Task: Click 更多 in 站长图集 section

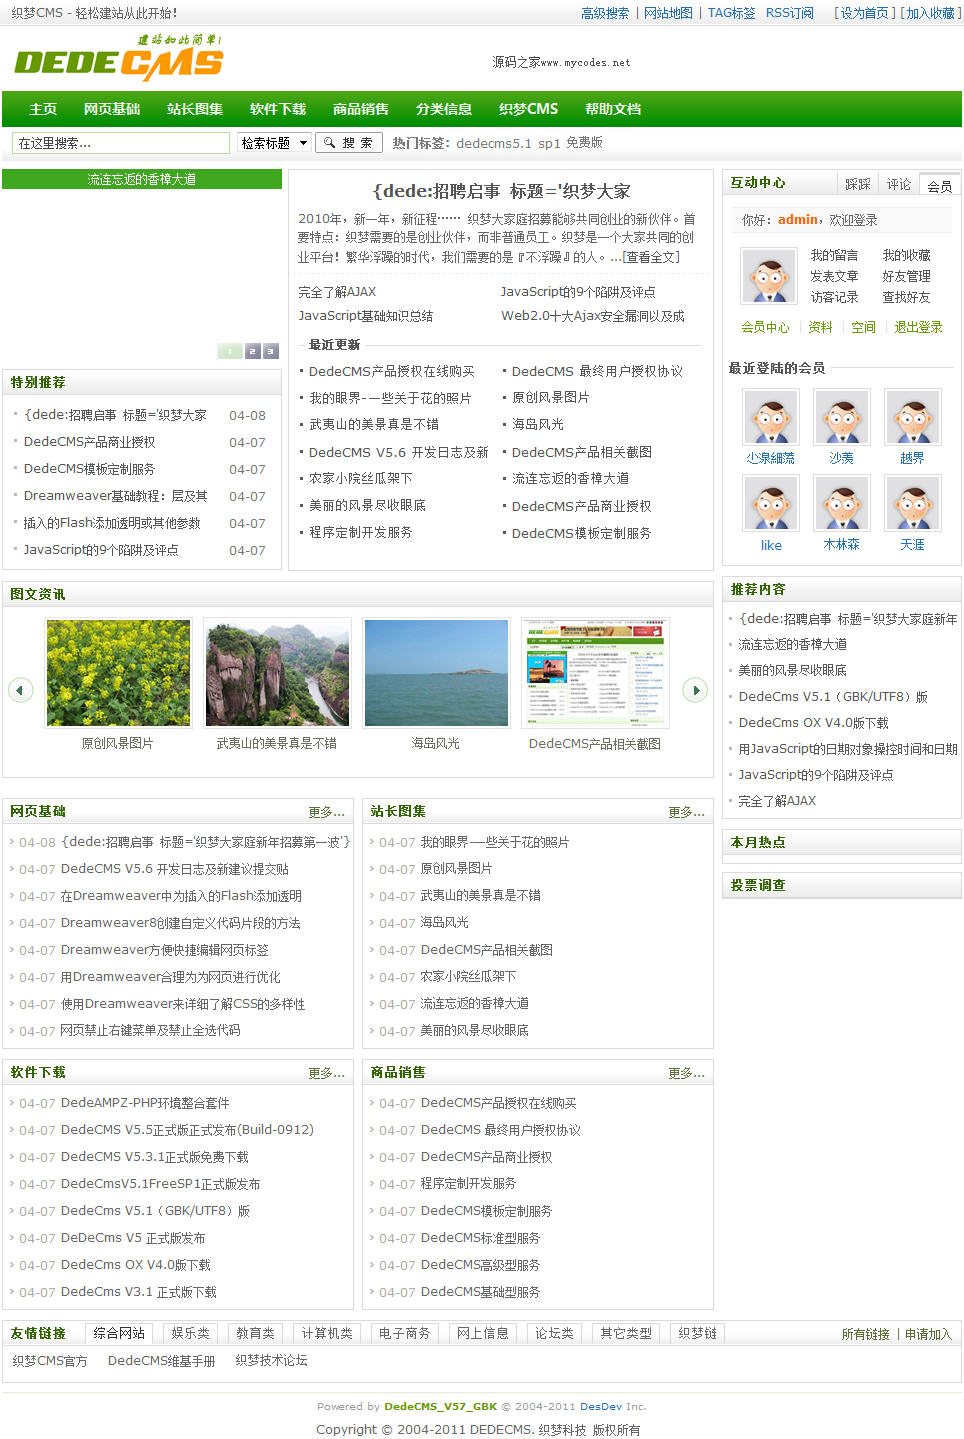Action: coord(686,812)
